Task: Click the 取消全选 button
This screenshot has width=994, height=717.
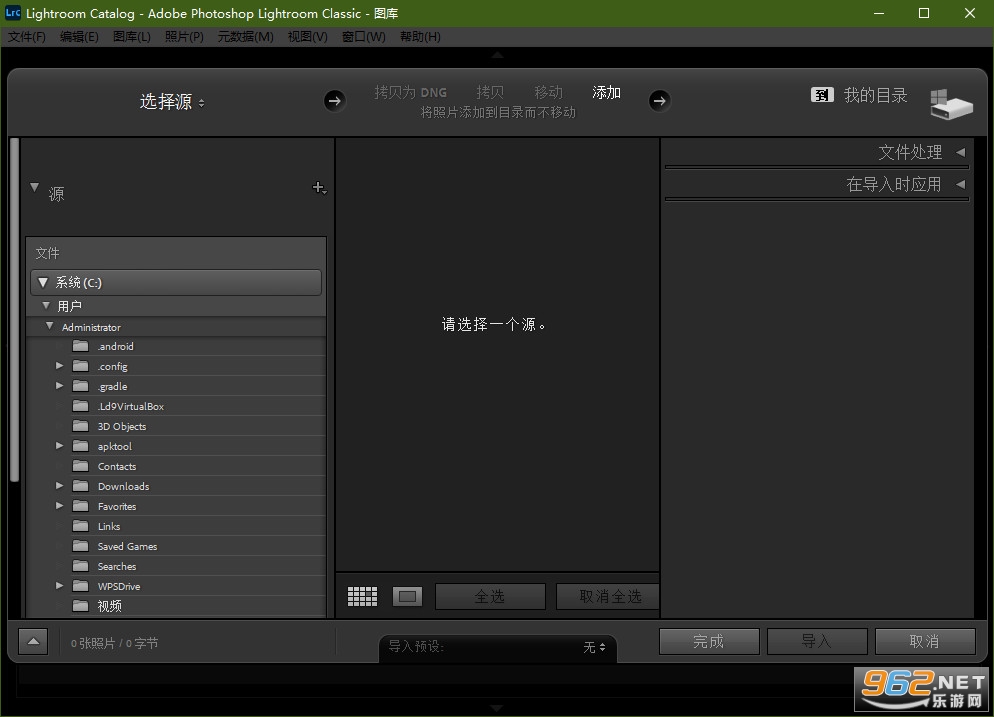Action: point(608,597)
